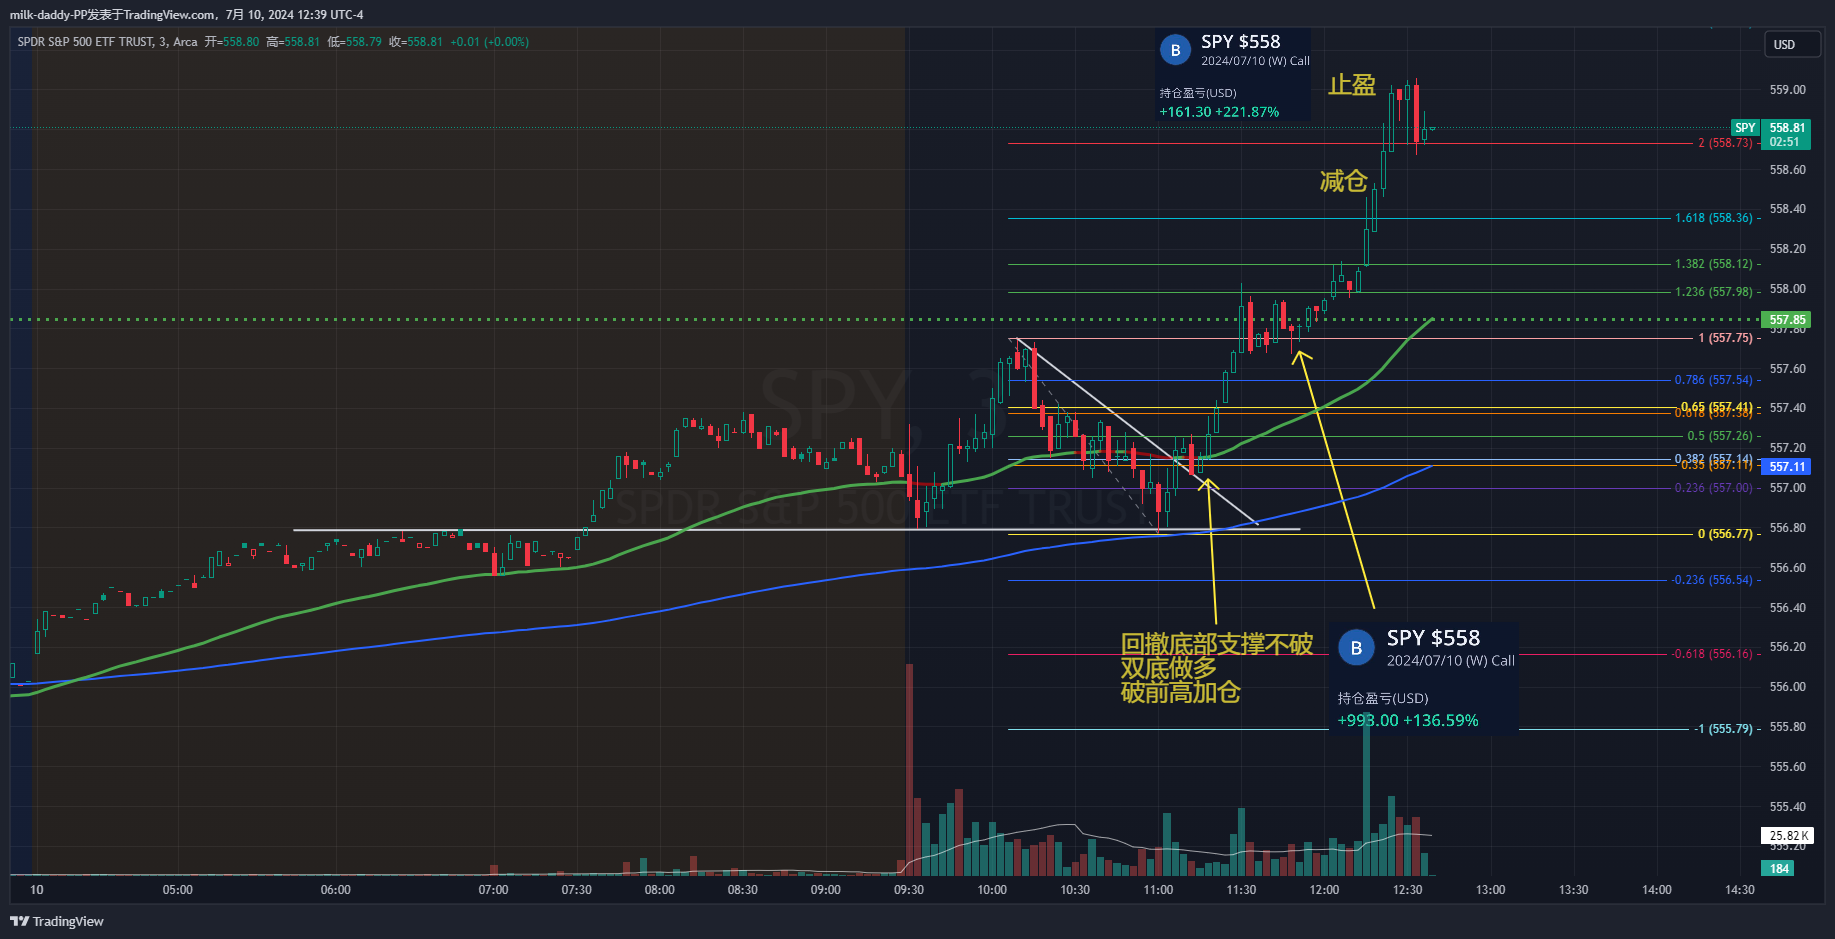Select the 558.81 current price label
The width and height of the screenshot is (1835, 939).
1787,128
